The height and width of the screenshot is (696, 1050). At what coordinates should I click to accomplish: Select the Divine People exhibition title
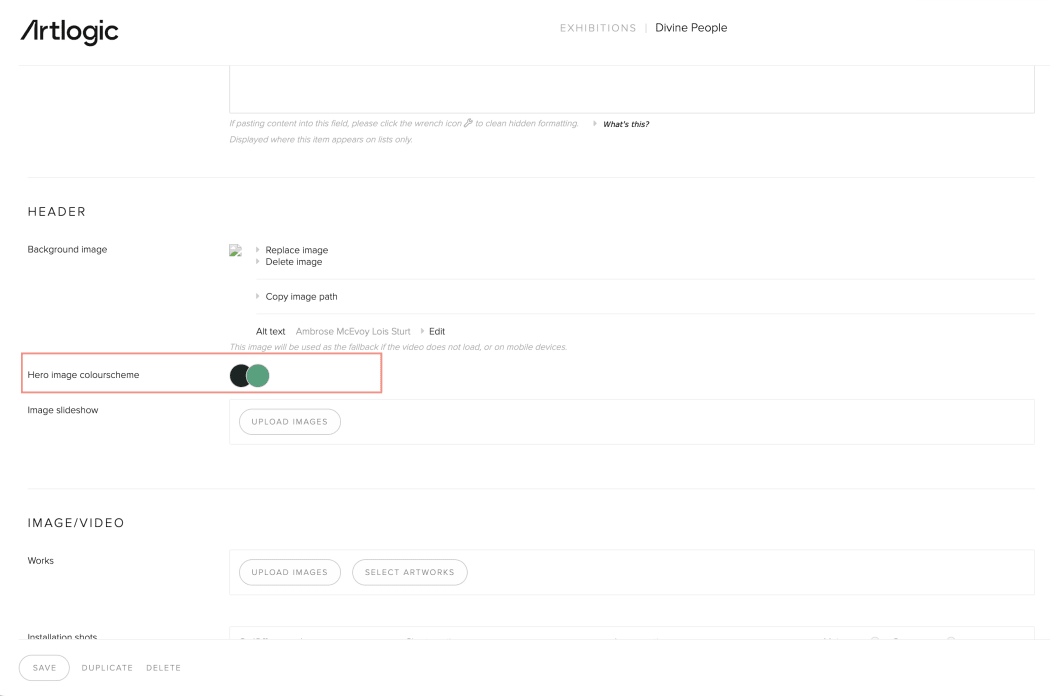pyautogui.click(x=691, y=27)
